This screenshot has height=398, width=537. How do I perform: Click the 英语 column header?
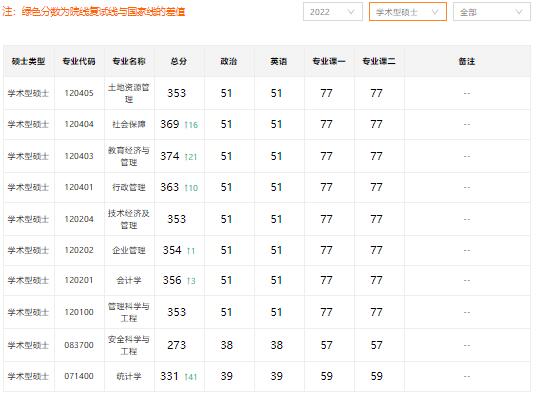tap(279, 61)
